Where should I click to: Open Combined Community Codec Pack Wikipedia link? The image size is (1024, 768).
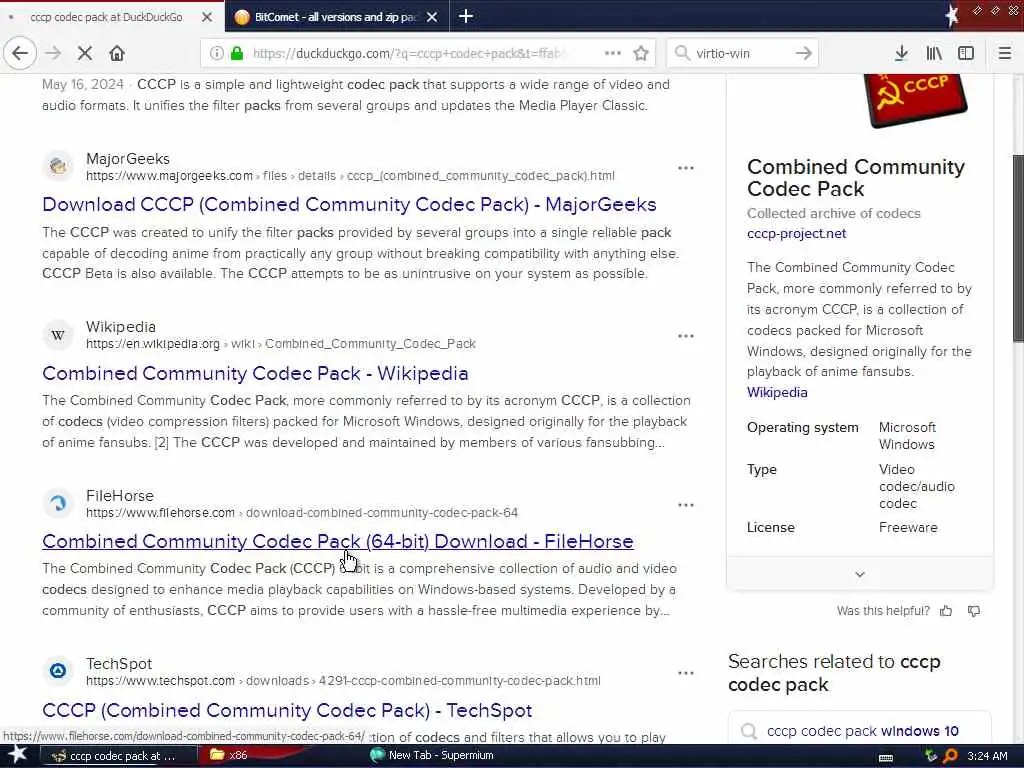pos(255,374)
